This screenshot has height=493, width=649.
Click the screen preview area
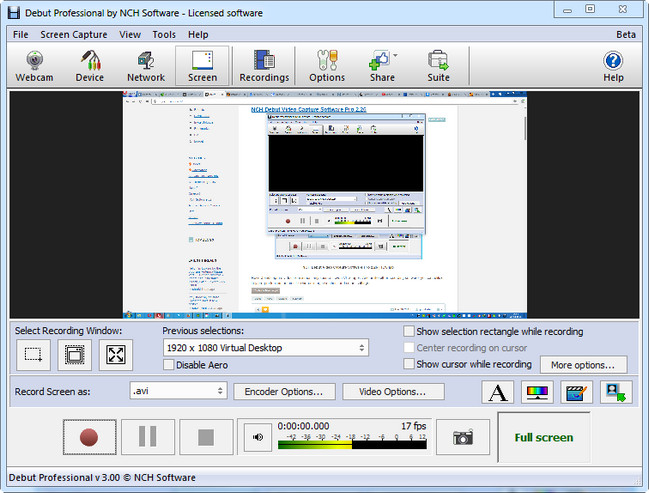click(x=324, y=204)
